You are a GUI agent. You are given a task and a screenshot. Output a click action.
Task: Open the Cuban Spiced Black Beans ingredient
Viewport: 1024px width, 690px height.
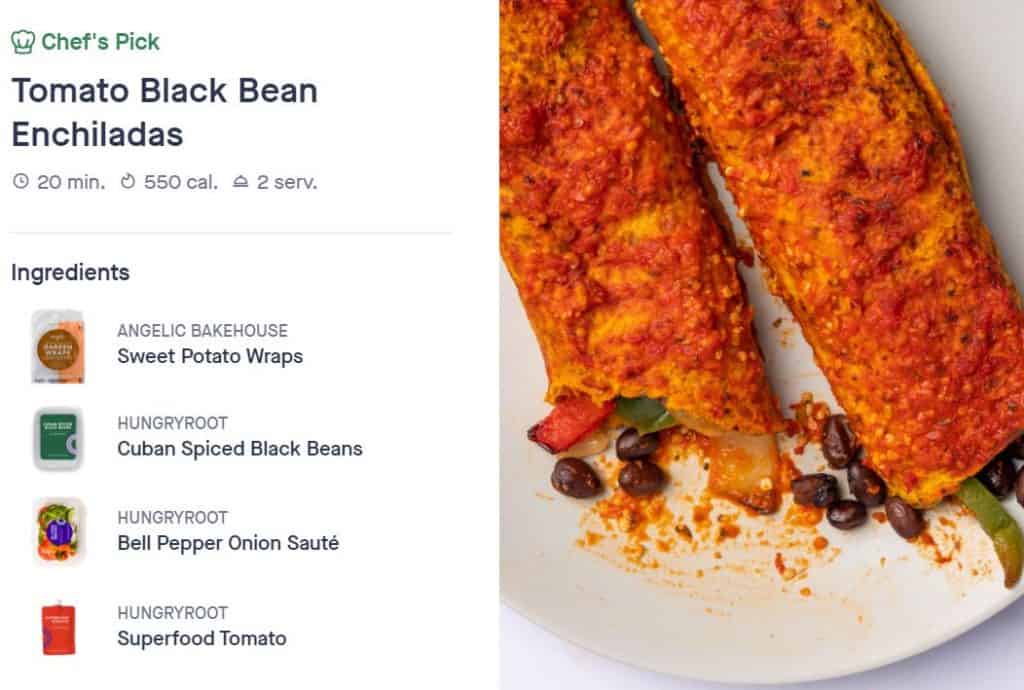[x=240, y=449]
